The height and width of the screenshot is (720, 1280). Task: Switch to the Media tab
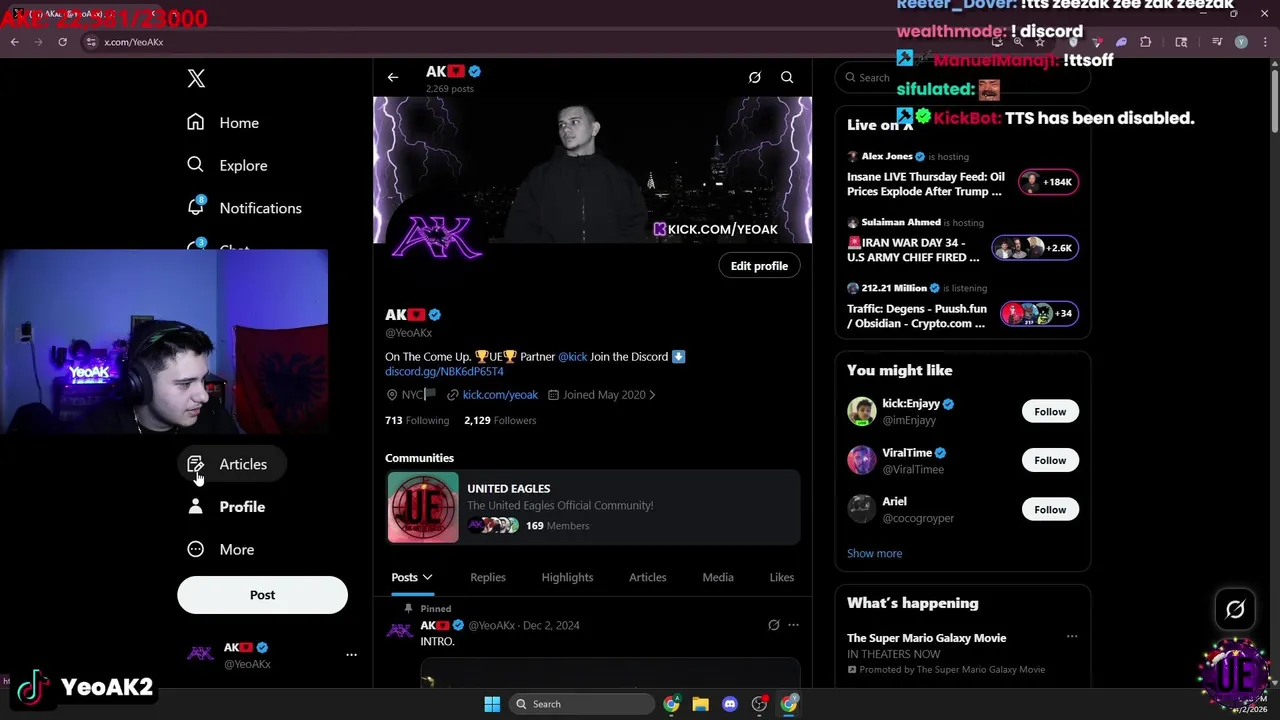pos(718,577)
